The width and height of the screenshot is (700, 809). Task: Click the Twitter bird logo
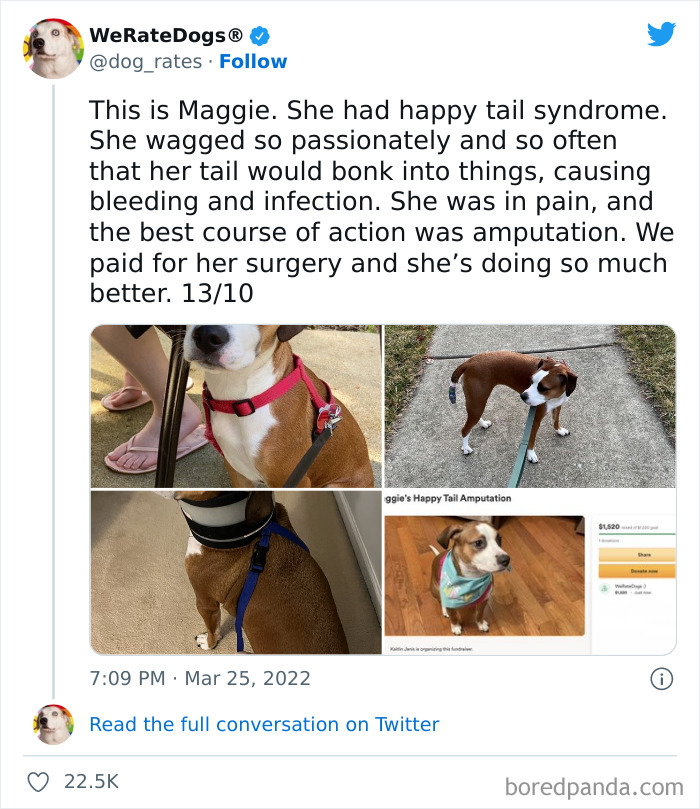point(662,33)
